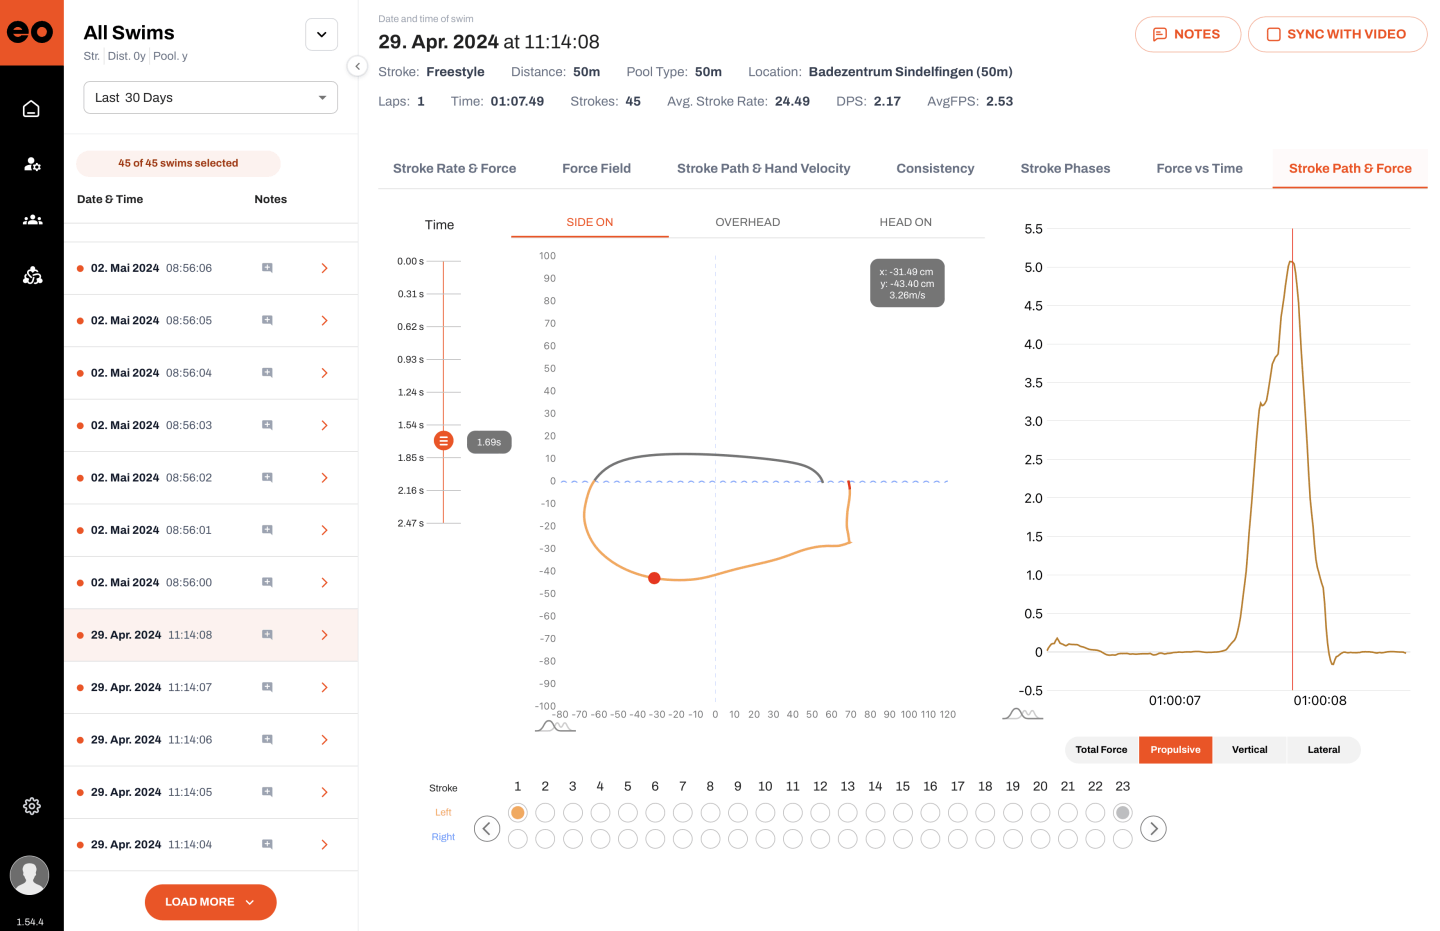Open the user profile avatar
This screenshot has height=931, width=1440.
(x=30, y=875)
